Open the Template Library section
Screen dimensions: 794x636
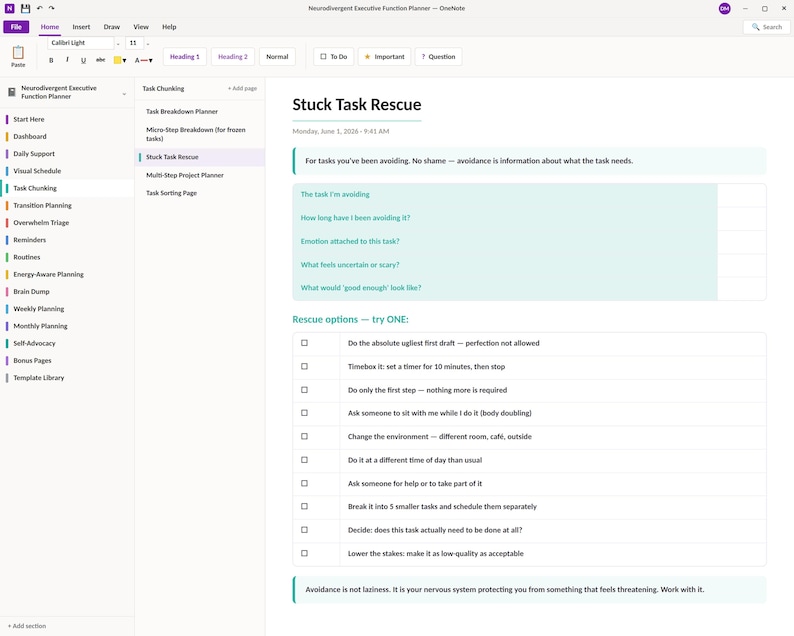coord(67,377)
